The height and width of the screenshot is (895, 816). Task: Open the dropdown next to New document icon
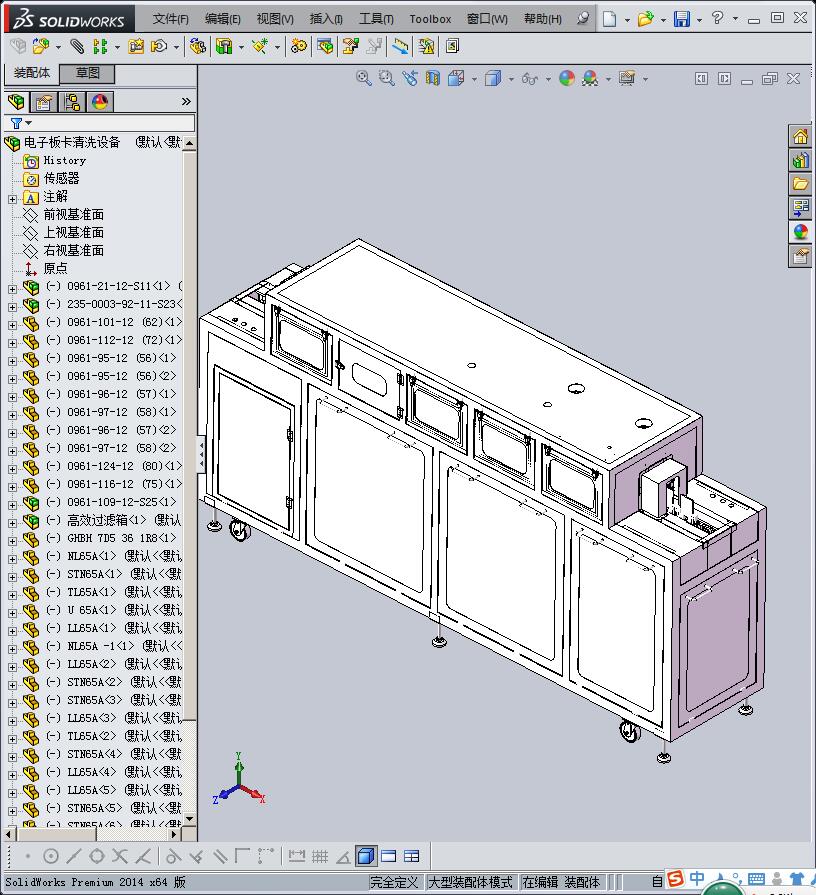pyautogui.click(x=627, y=20)
